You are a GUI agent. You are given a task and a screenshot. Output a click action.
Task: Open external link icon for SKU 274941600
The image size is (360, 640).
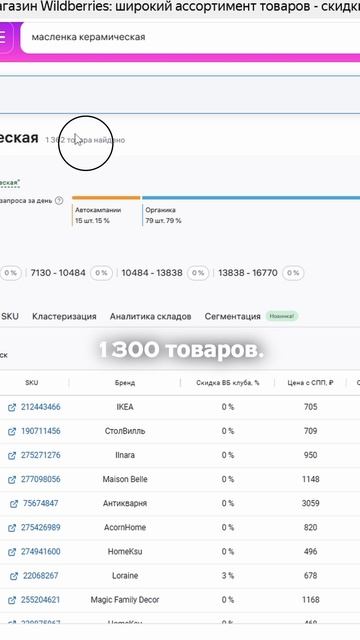tap(12, 552)
